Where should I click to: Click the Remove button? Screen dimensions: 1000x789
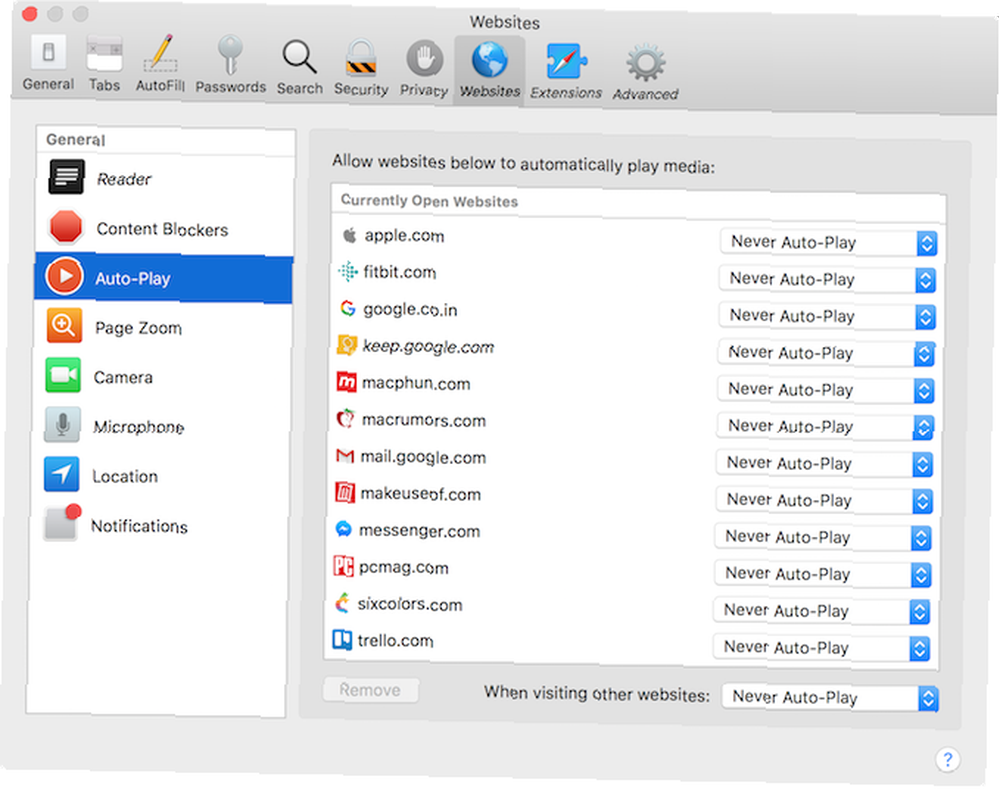(371, 690)
